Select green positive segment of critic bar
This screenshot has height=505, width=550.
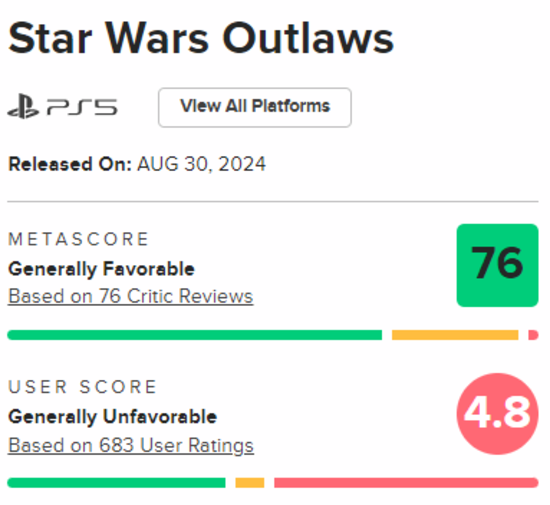click(195, 335)
